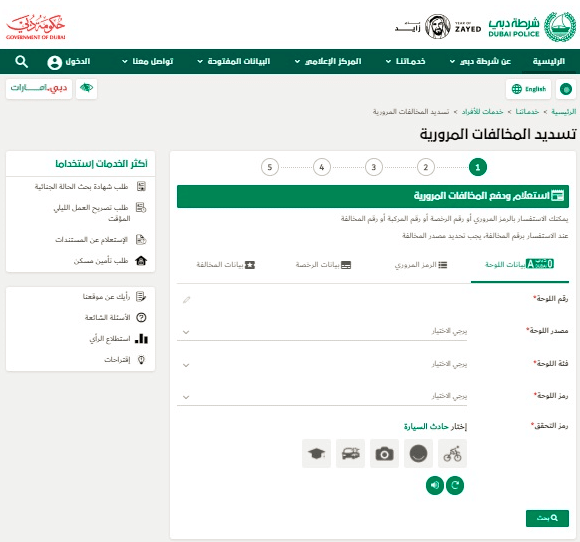Click the pencil icon in plate number field

point(186,300)
